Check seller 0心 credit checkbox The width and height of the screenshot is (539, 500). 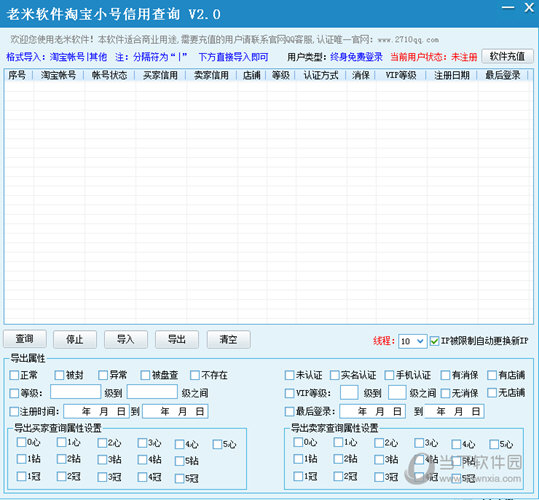pos(298,442)
